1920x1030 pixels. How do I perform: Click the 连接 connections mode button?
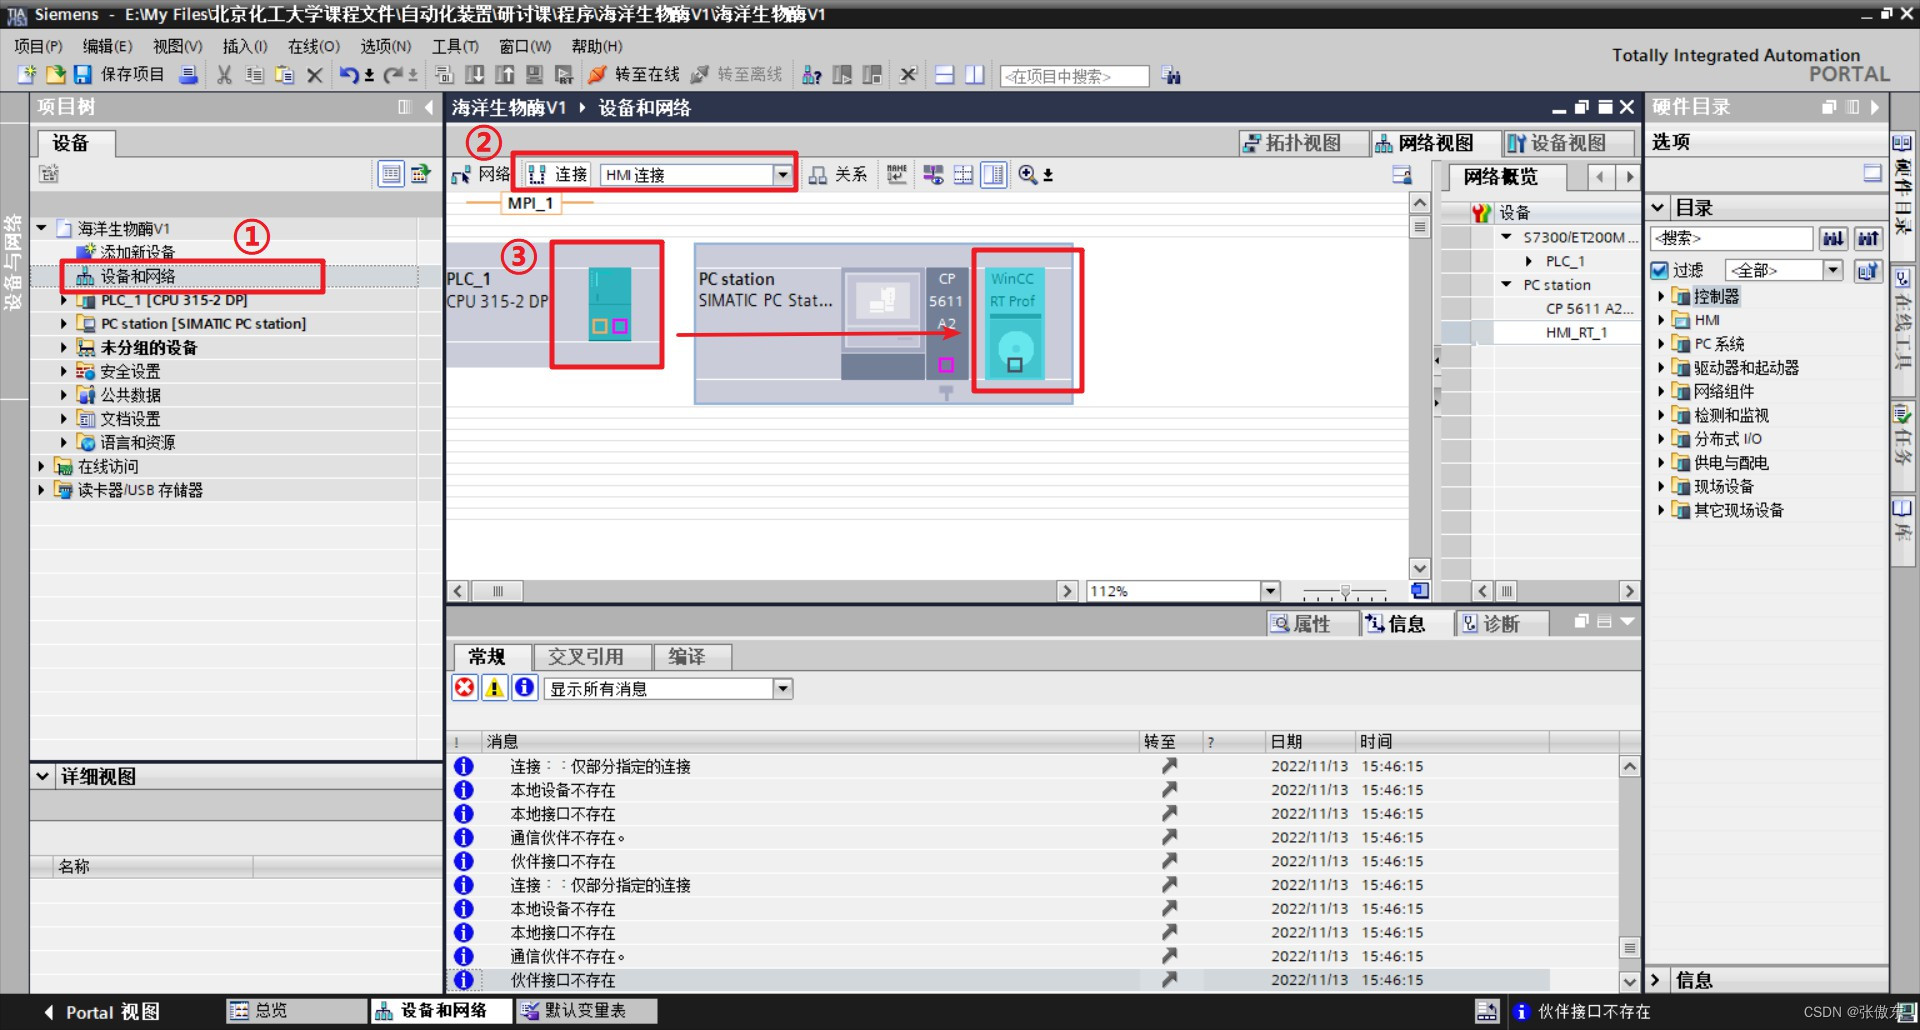[558, 175]
